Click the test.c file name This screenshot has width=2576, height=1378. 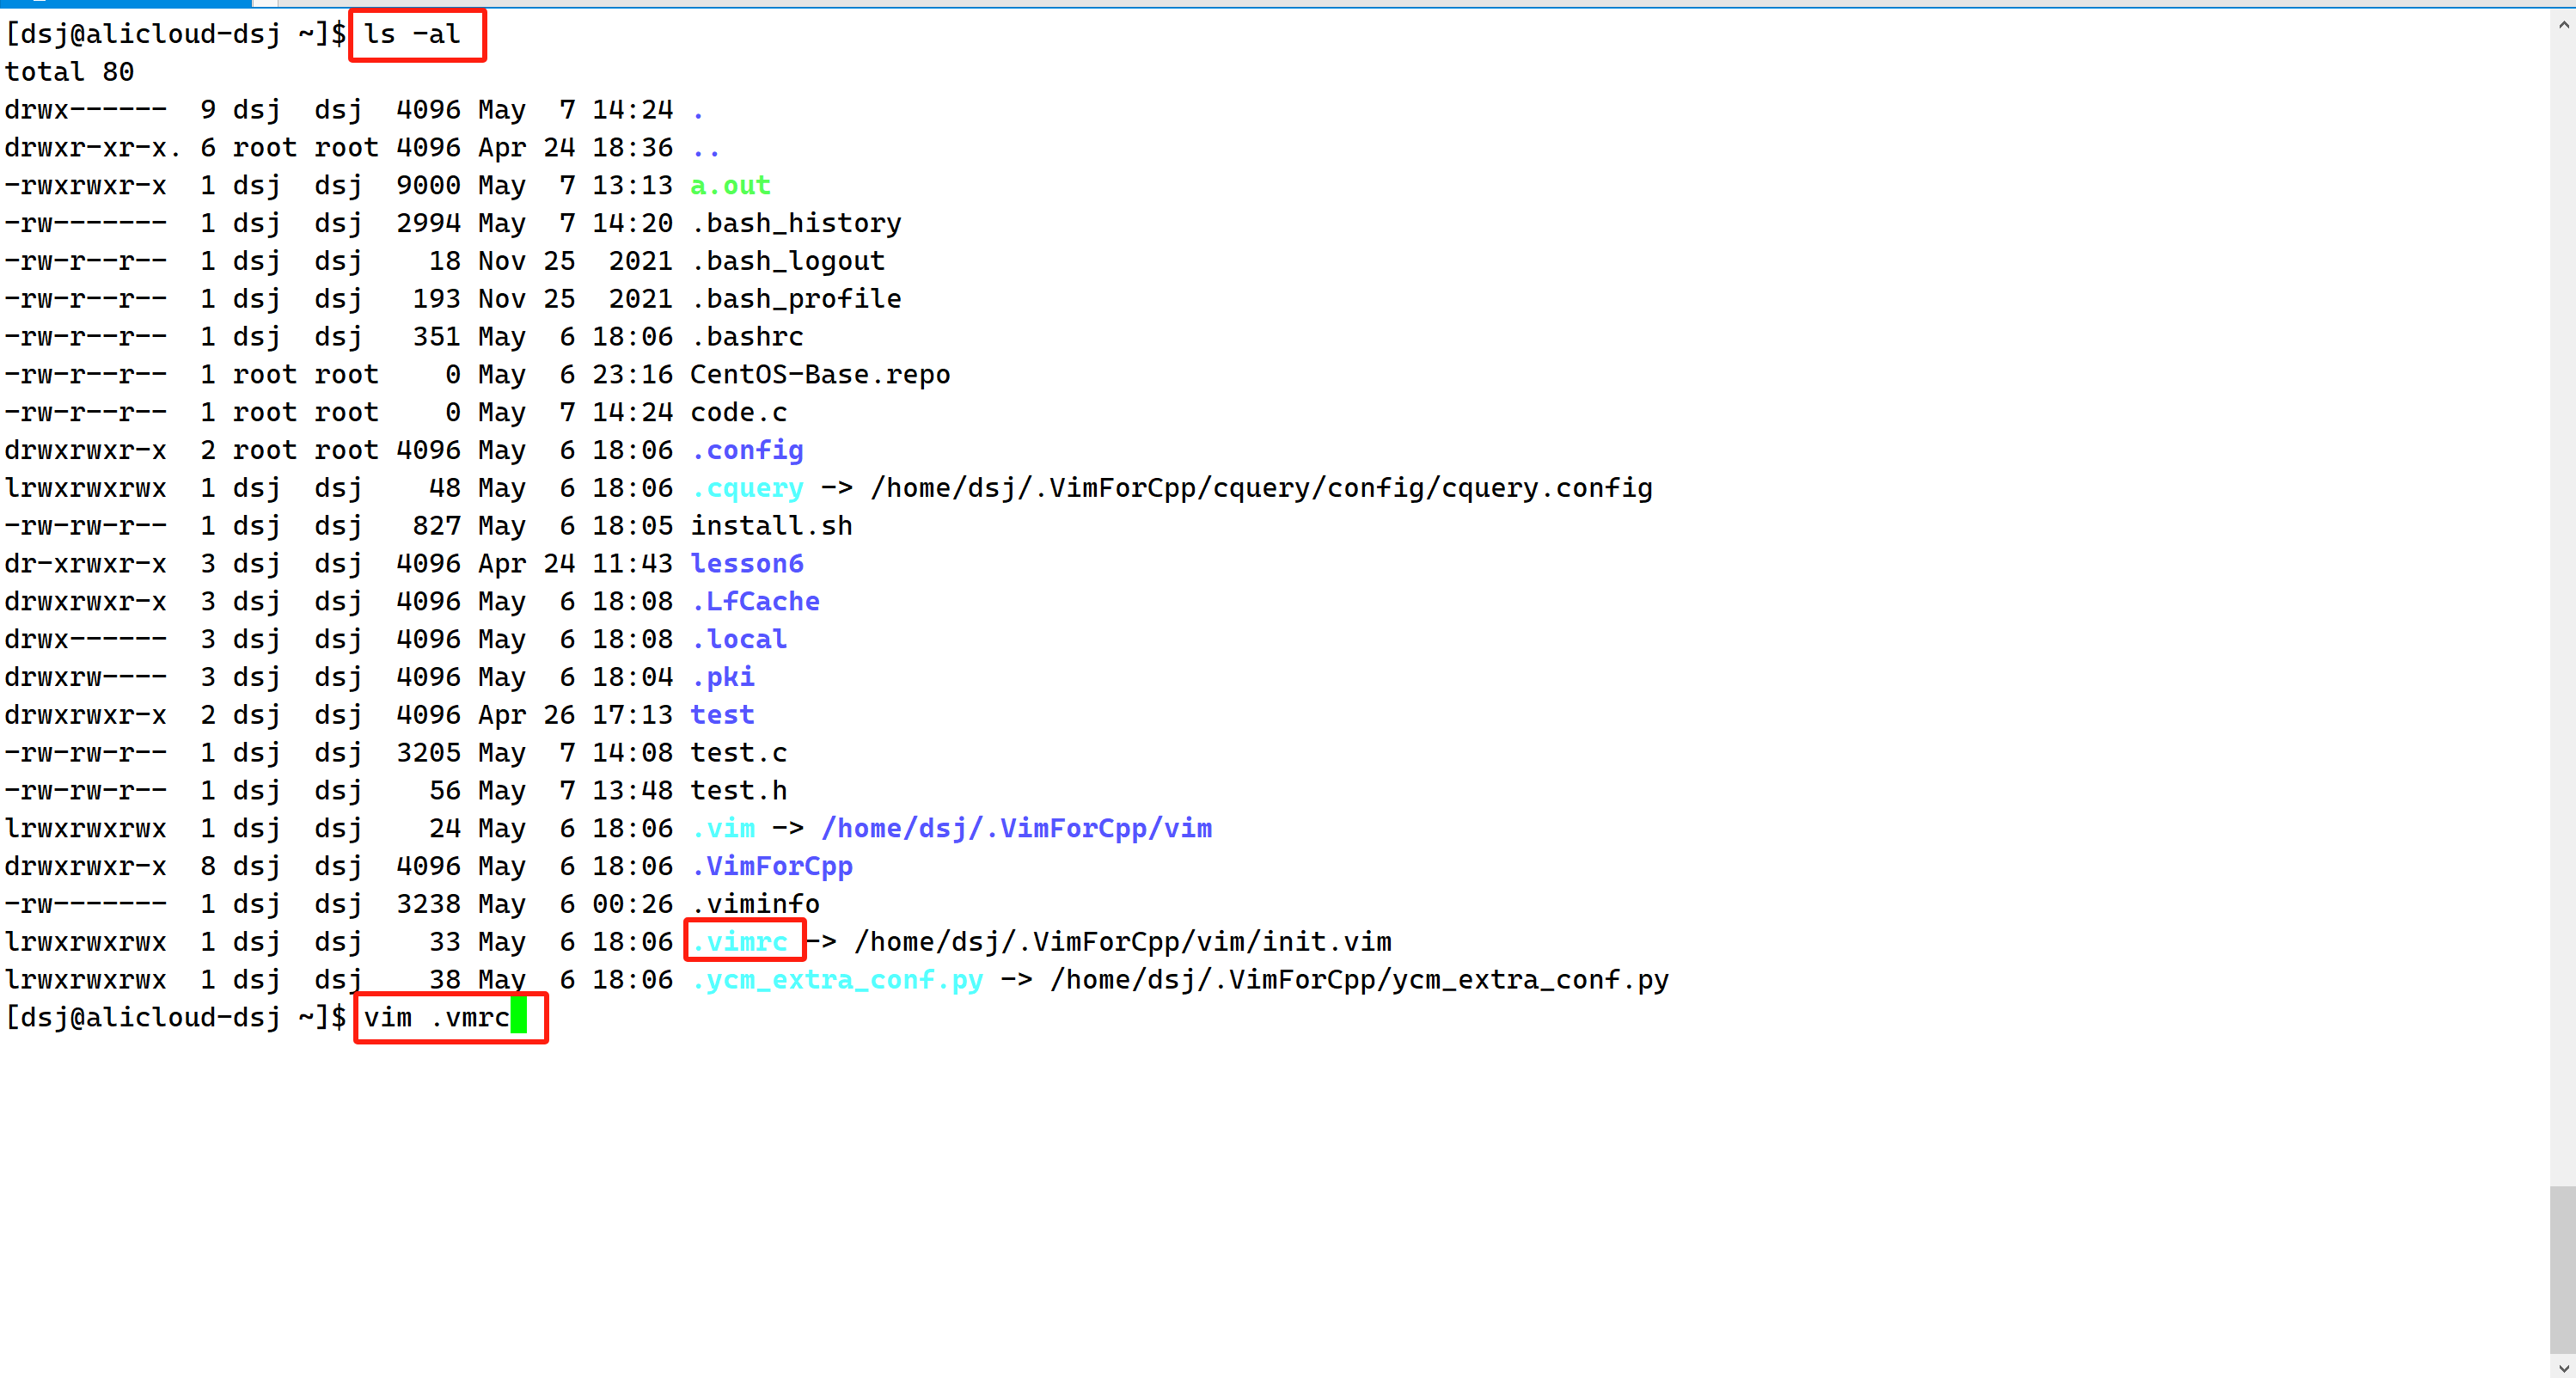pyautogui.click(x=739, y=753)
